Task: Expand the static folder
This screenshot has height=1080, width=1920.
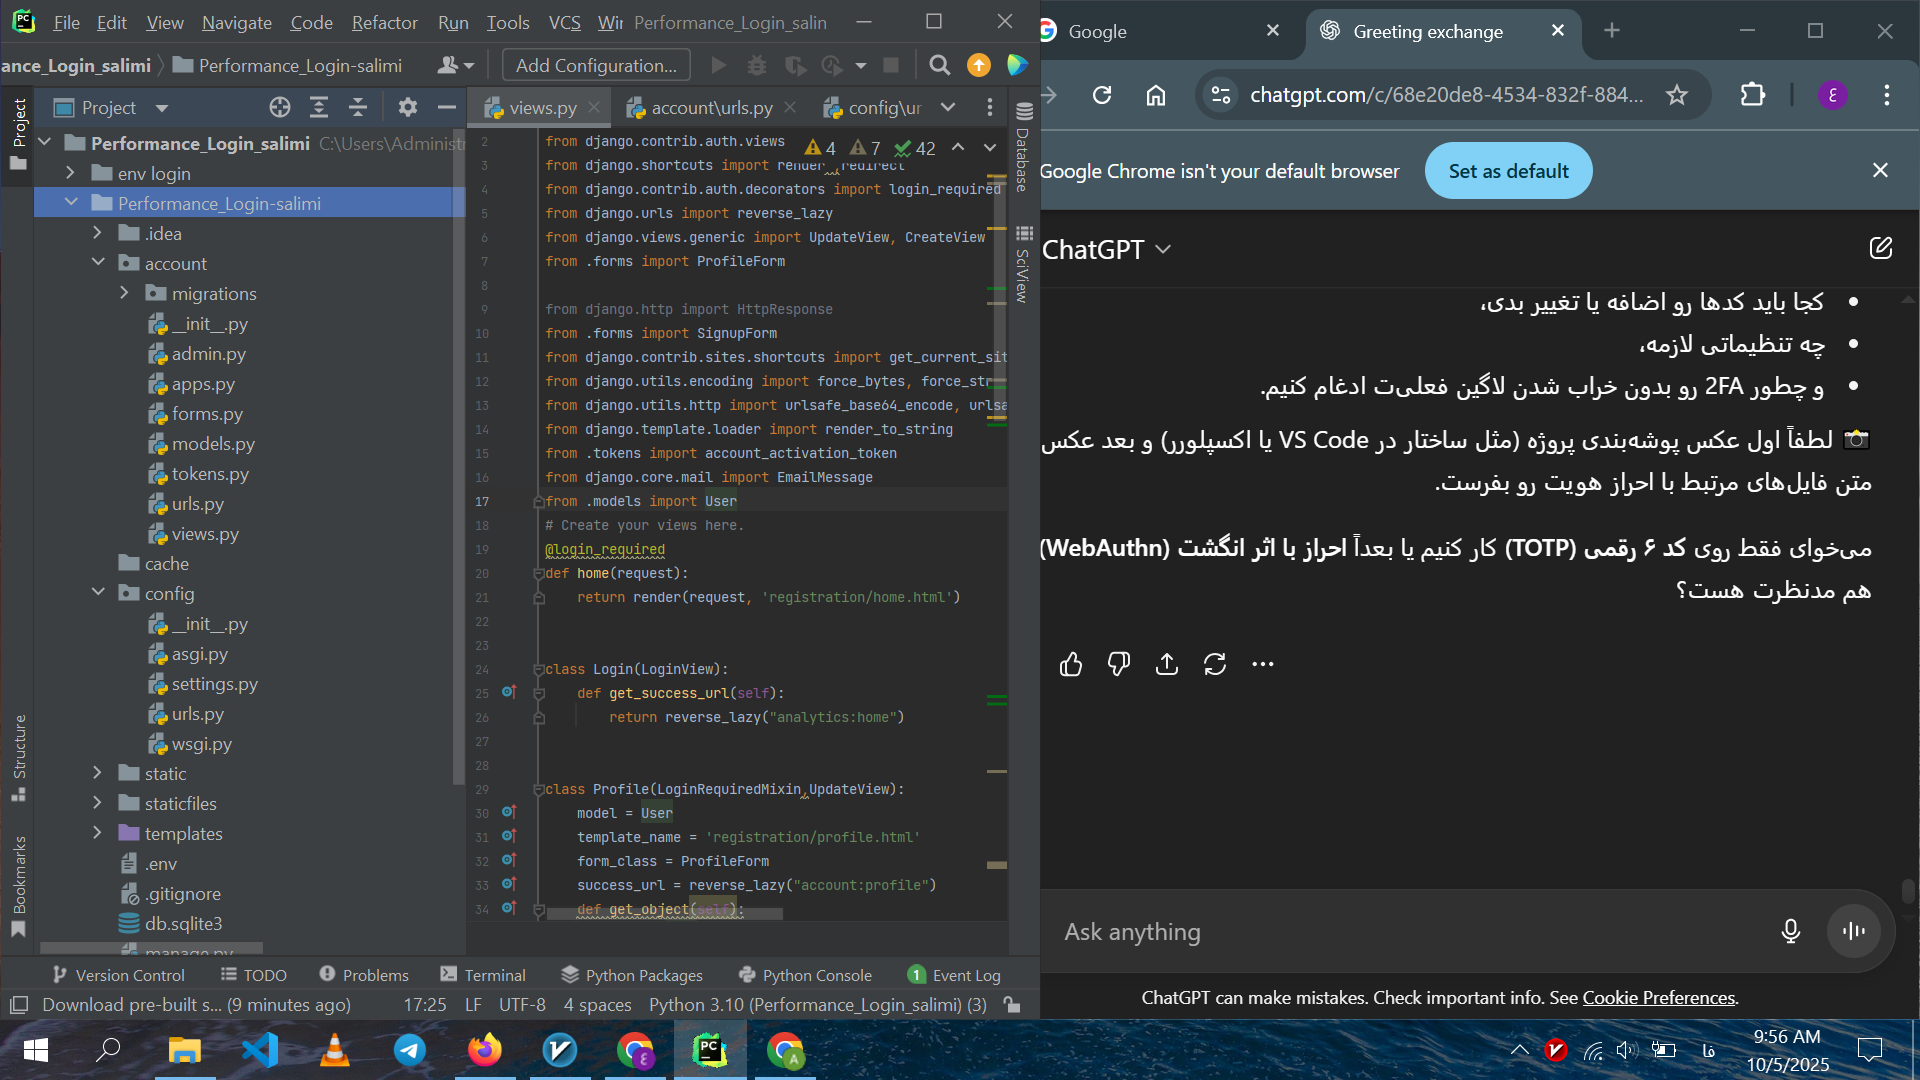Action: click(98, 773)
